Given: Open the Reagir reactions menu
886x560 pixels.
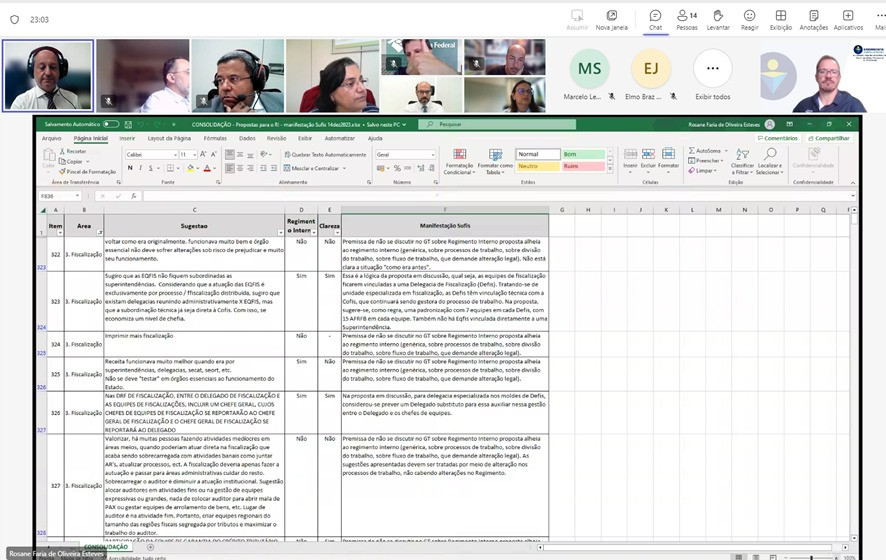Looking at the screenshot, I should pos(749,19).
